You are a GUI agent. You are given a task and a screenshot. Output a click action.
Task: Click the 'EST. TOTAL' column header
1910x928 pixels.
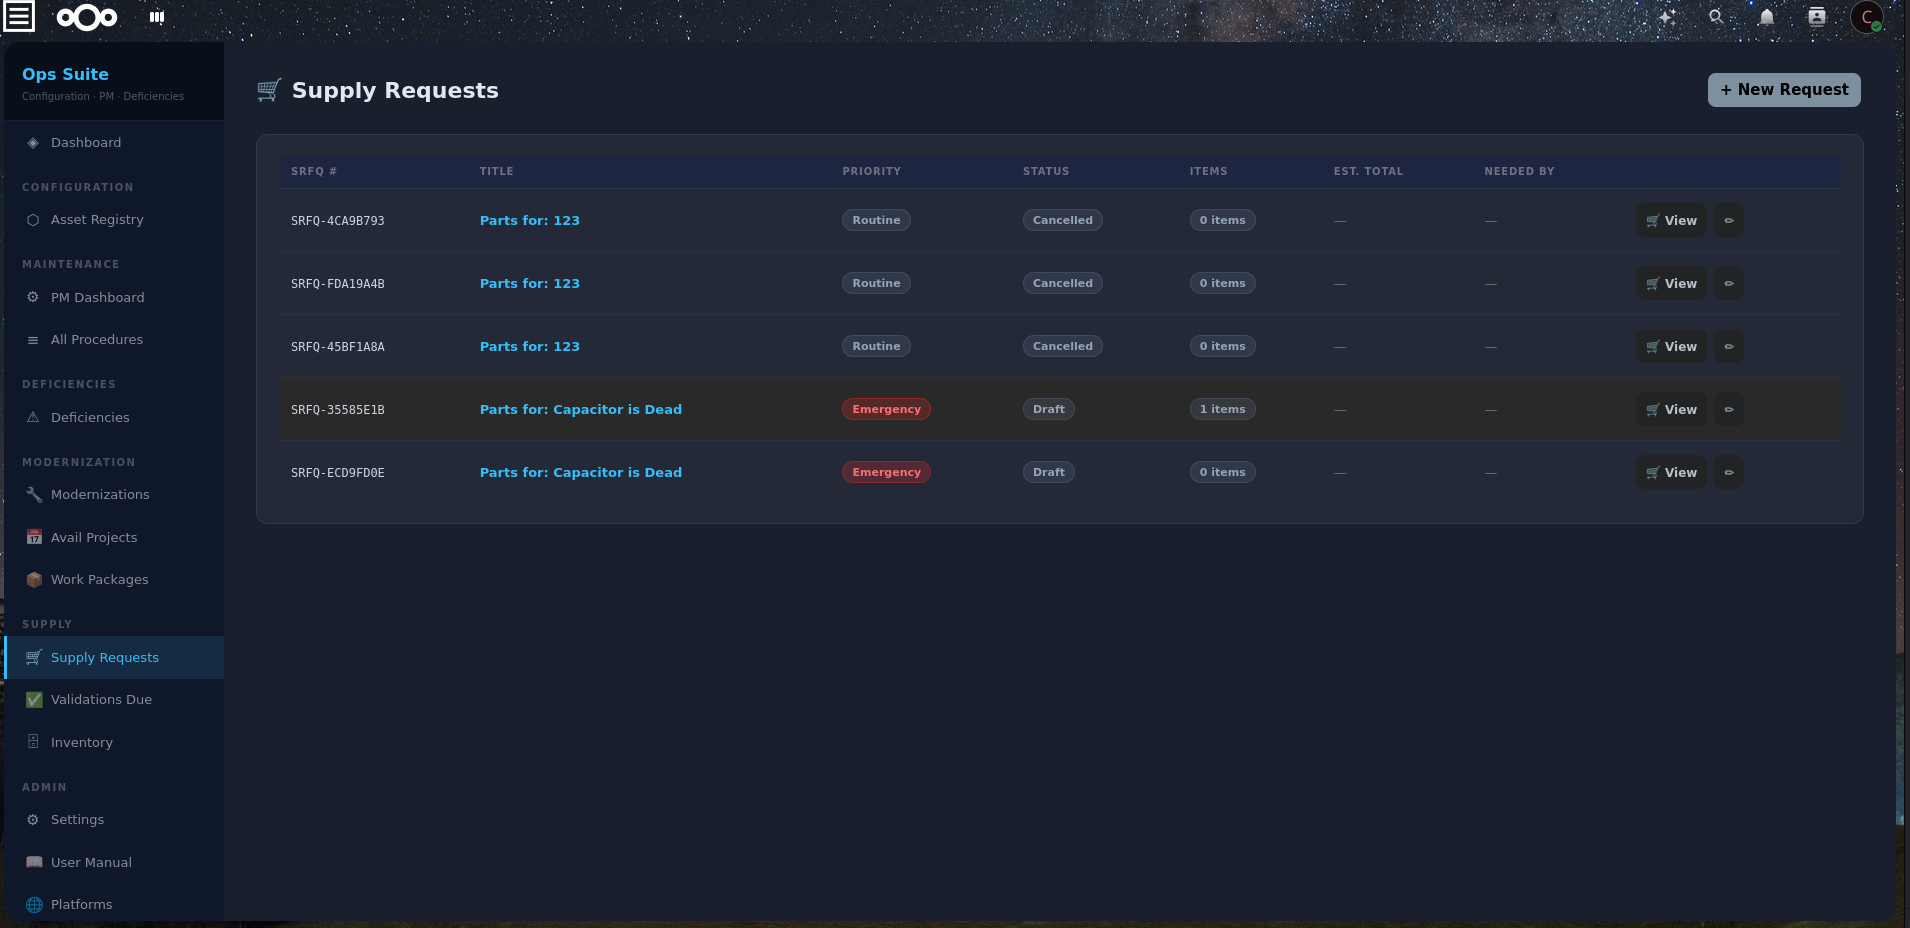click(x=1368, y=172)
